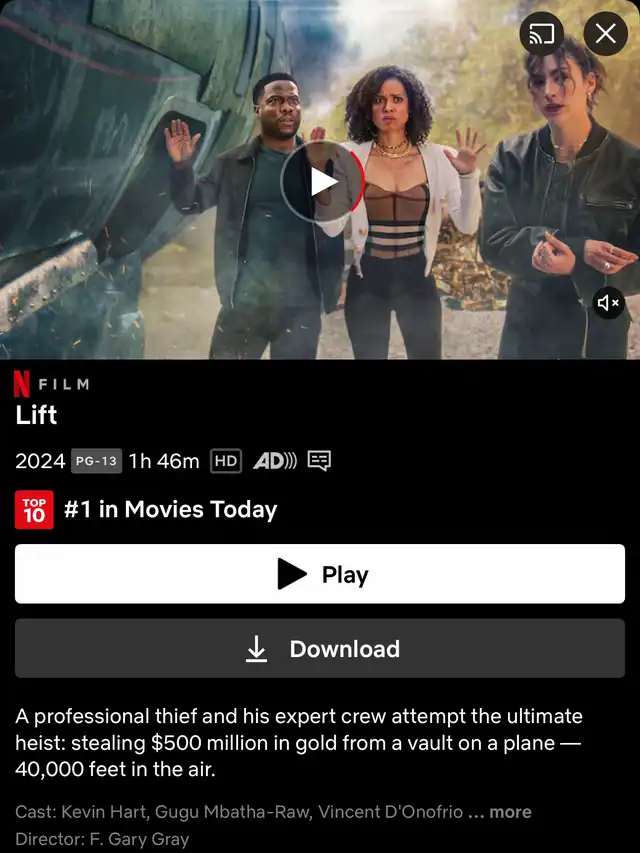Tap the trailer preview image
Image resolution: width=640 pixels, height=853 pixels.
pyautogui.click(x=320, y=180)
